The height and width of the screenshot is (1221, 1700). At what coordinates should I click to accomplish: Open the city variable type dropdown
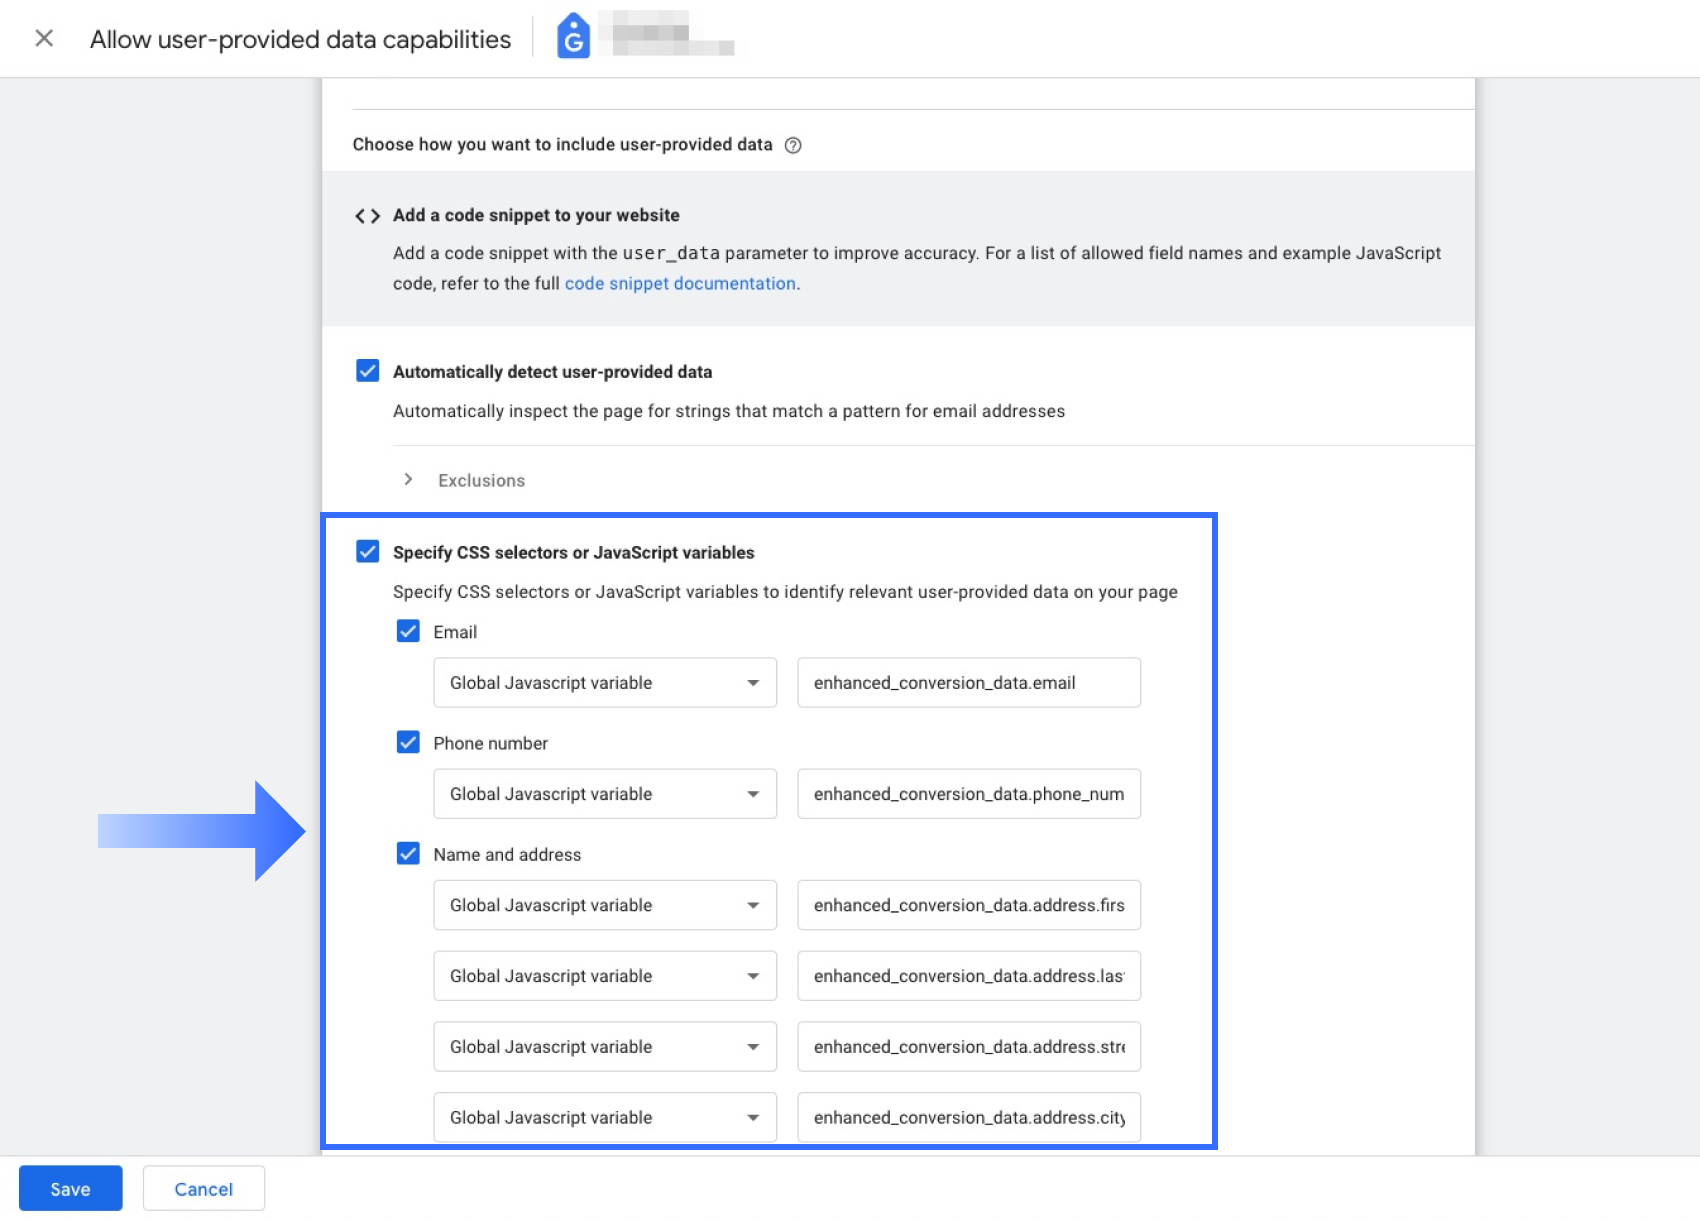tap(604, 1118)
